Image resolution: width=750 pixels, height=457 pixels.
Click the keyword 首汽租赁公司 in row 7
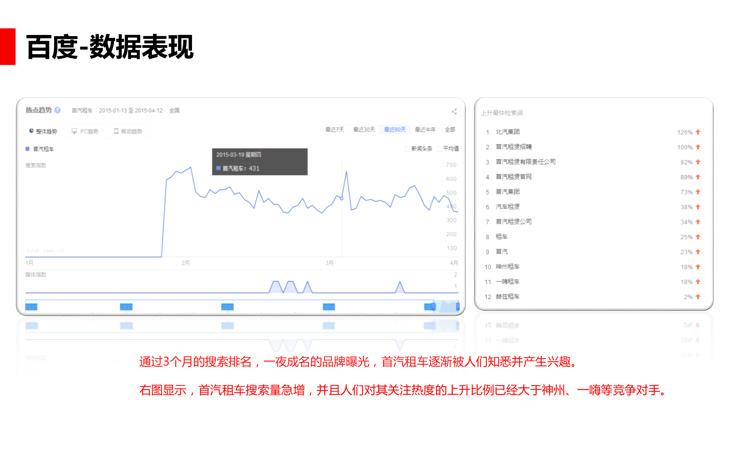click(514, 222)
